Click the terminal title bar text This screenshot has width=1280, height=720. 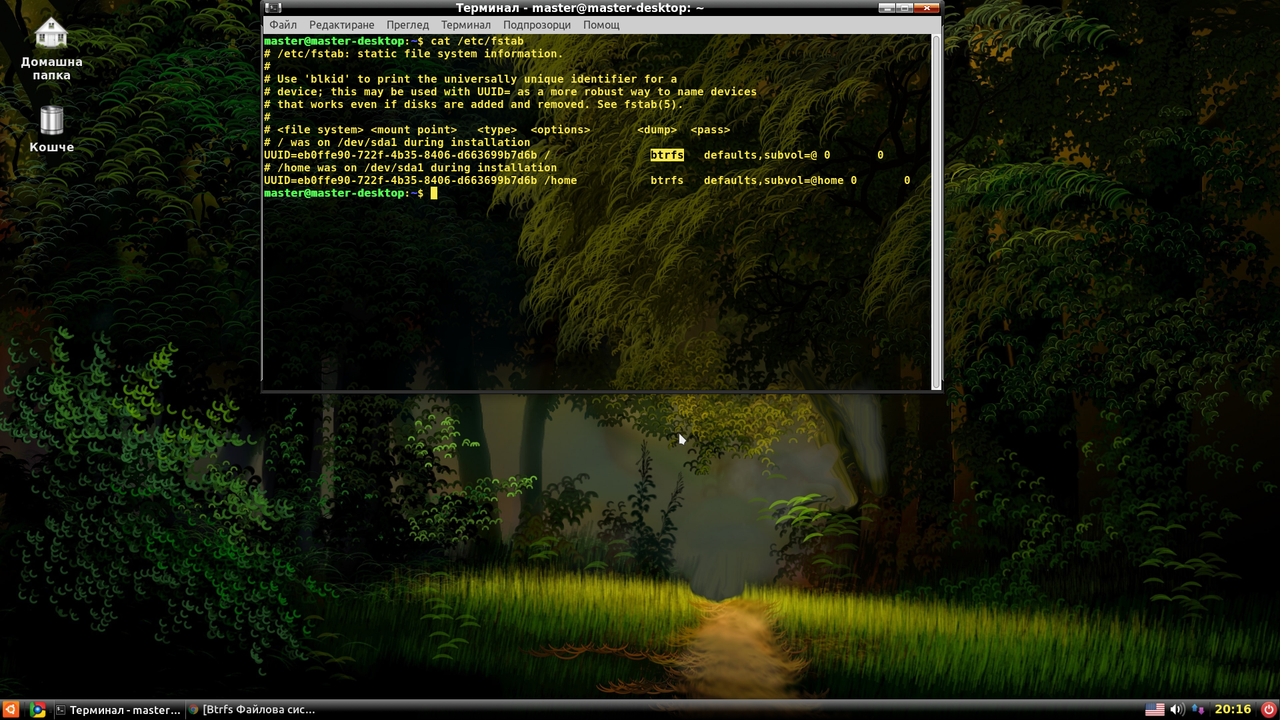(580, 8)
